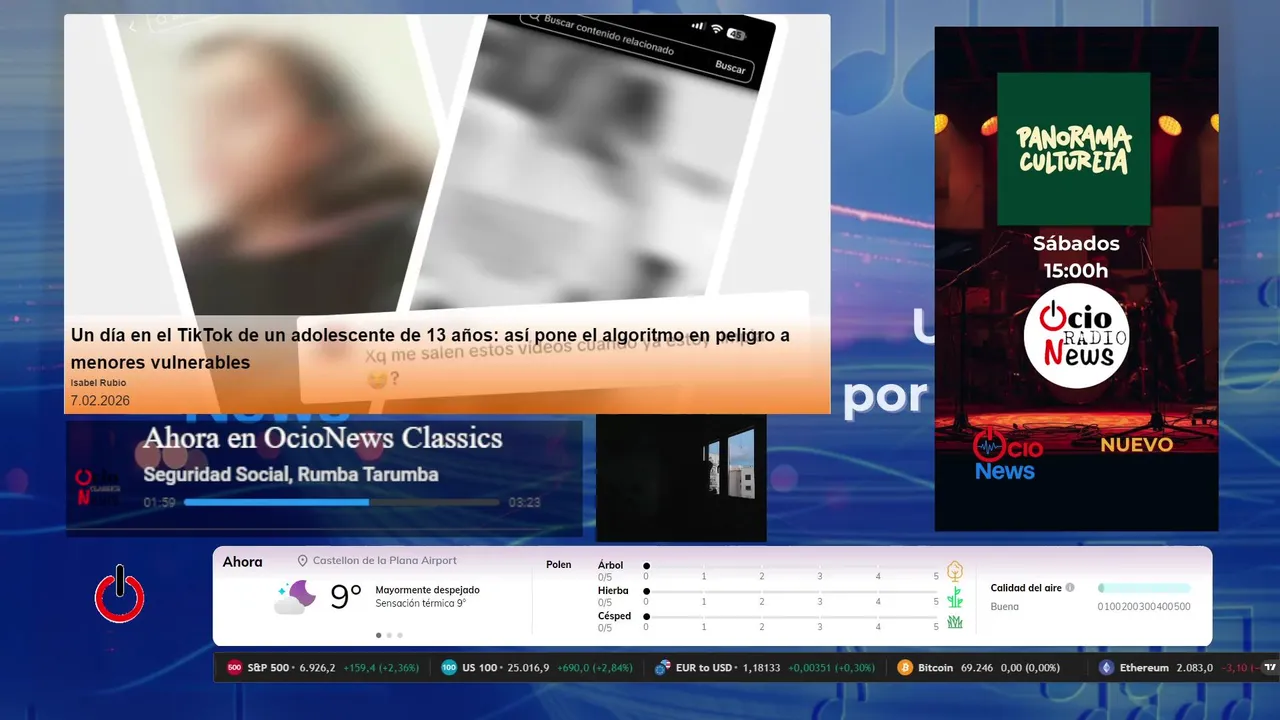1280x720 pixels.
Task: Click the Bitcoin orange coin icon
Action: click(905, 667)
